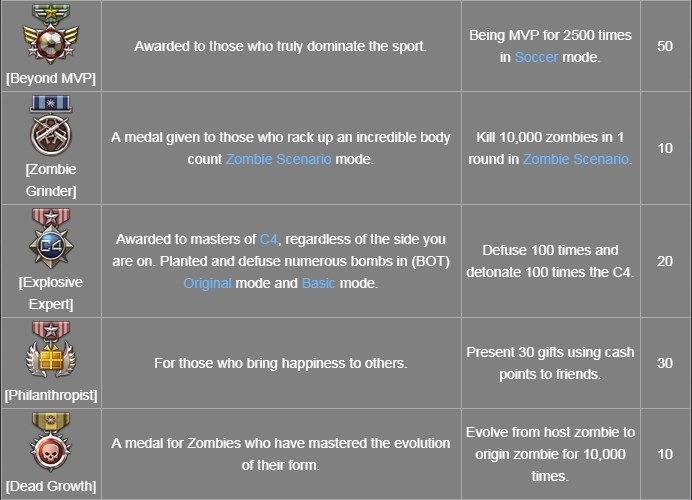The image size is (692, 500).
Task: Click the 20 points cell for Explosive Expert
Action: pyautogui.click(x=664, y=261)
